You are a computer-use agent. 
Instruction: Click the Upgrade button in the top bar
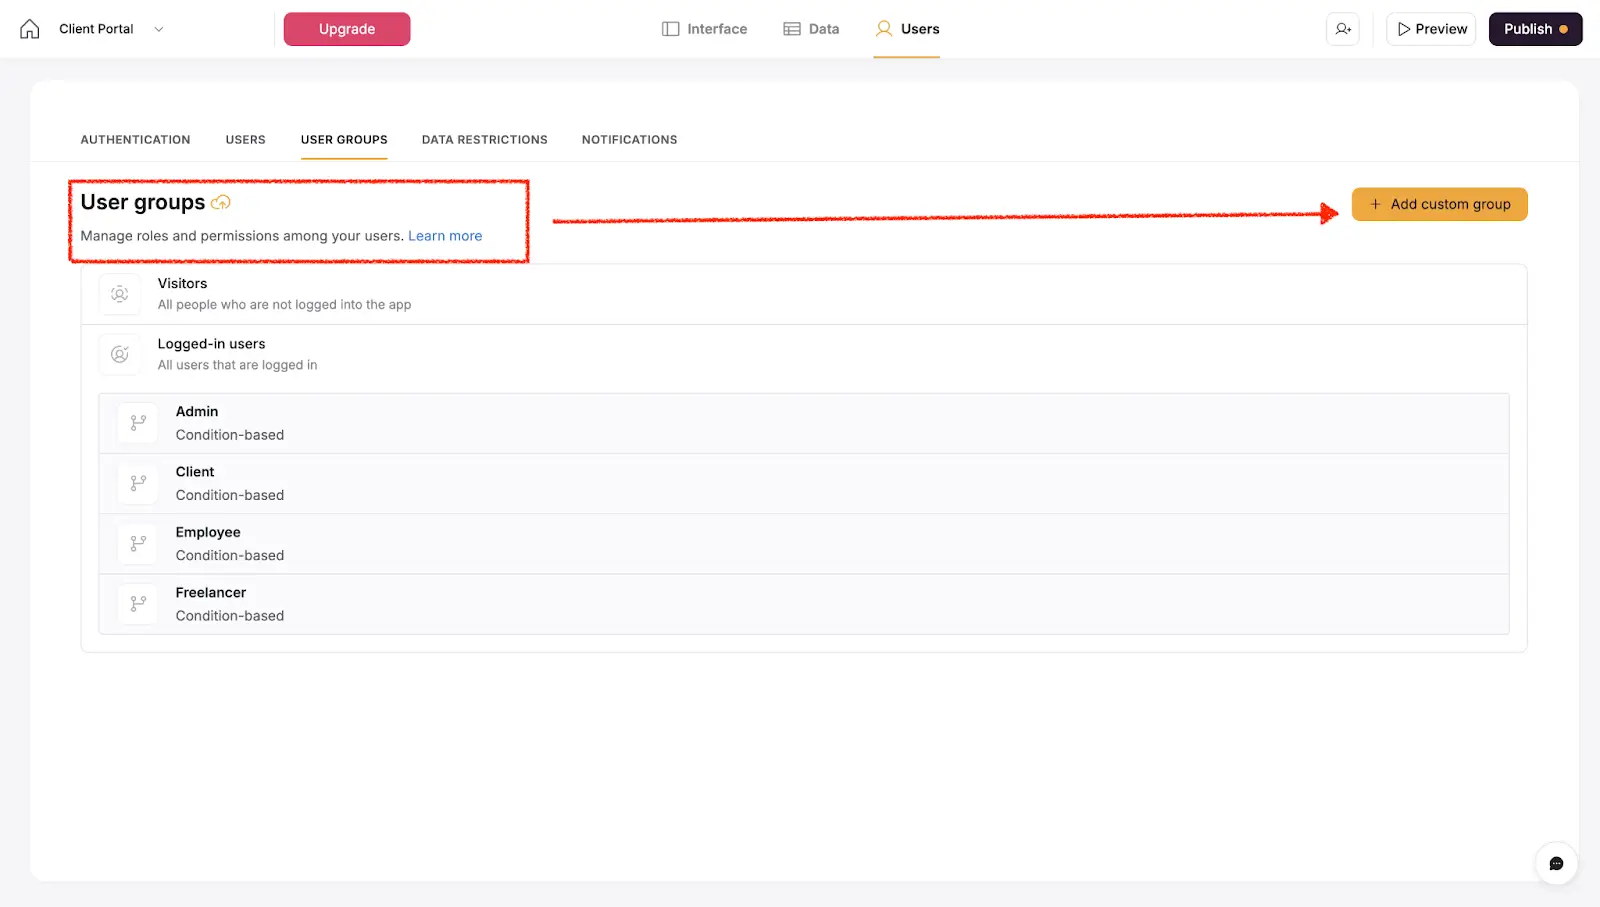[346, 29]
